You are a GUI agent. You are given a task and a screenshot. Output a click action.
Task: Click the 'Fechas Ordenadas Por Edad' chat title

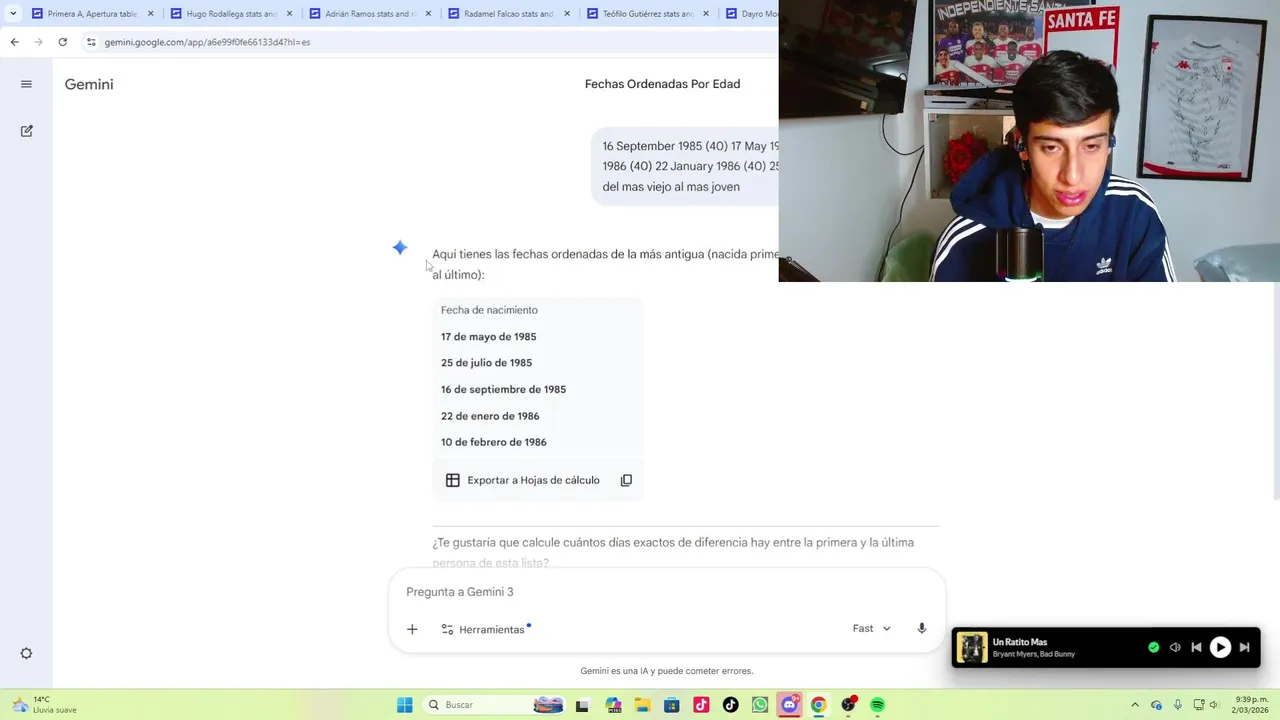(662, 84)
